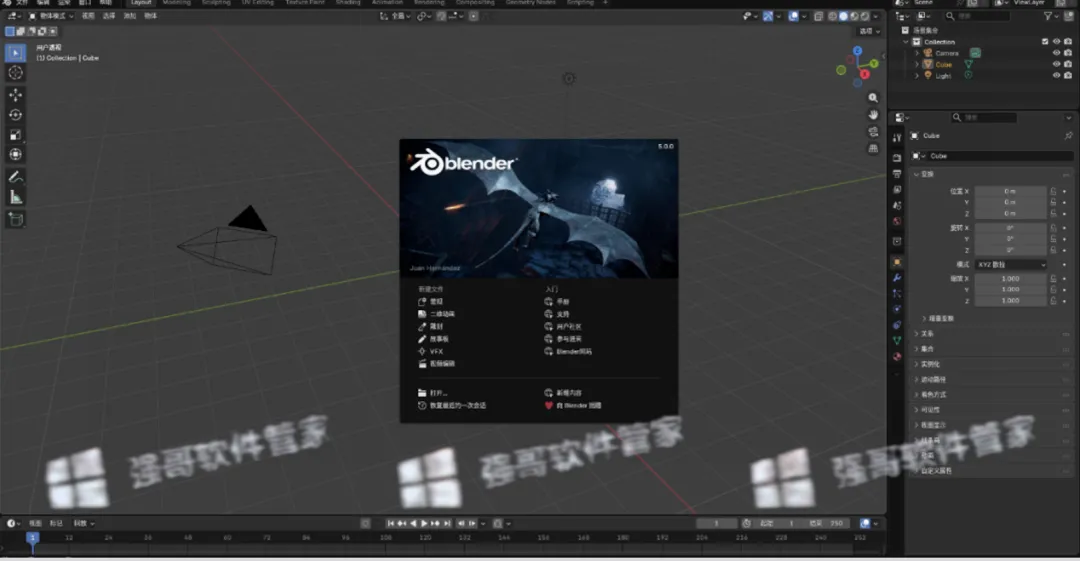This screenshot has height=561, width=1080.
Task: Open the outliner filter funnel
Action: pos(1048,16)
